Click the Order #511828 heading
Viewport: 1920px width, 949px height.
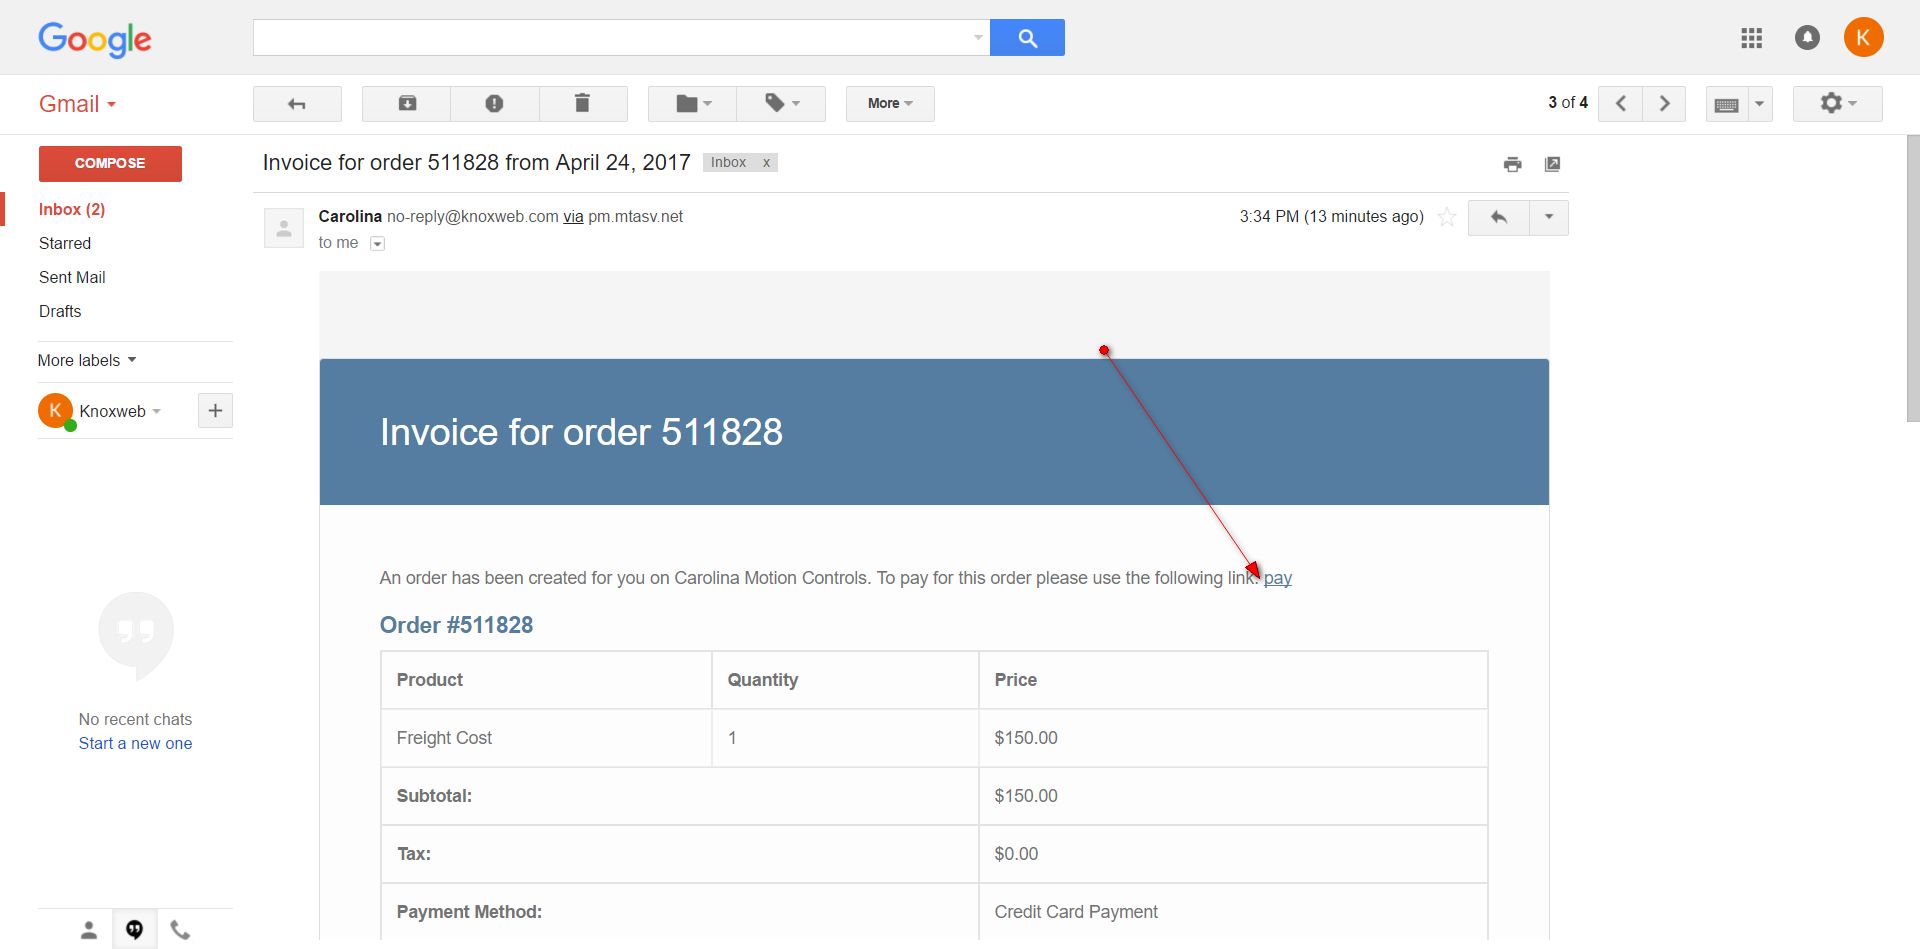[x=456, y=625]
